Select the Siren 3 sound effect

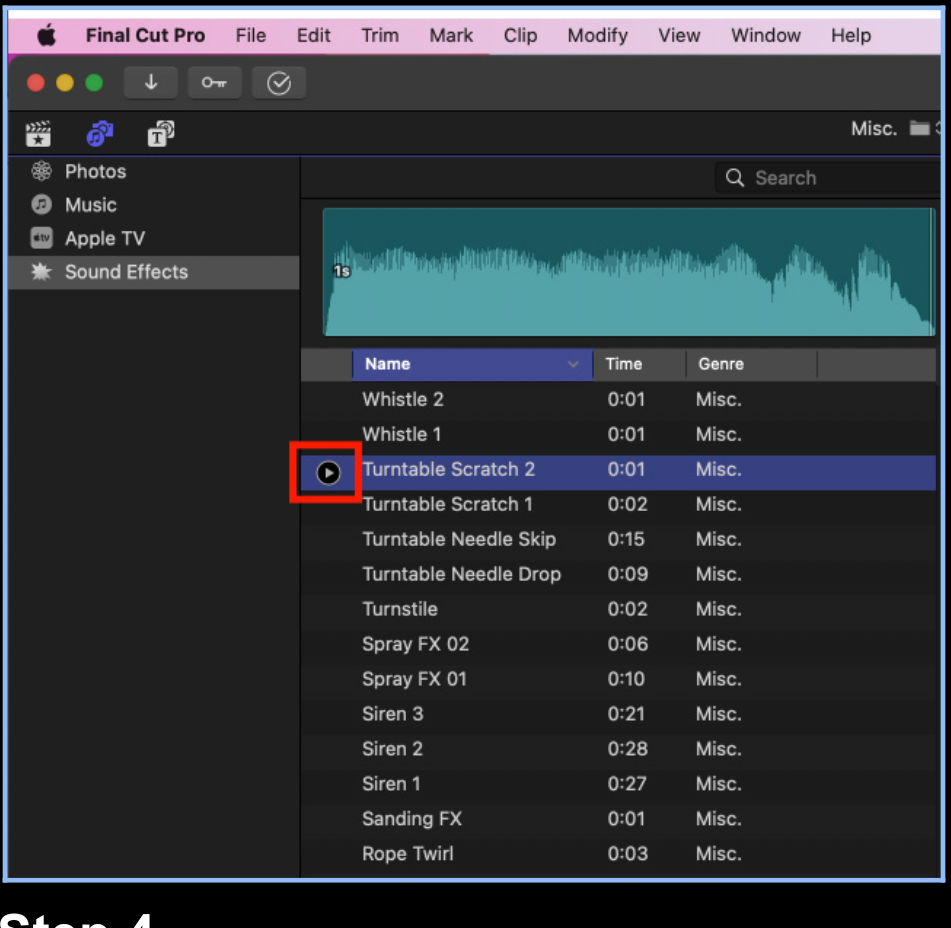pyautogui.click(x=619, y=714)
